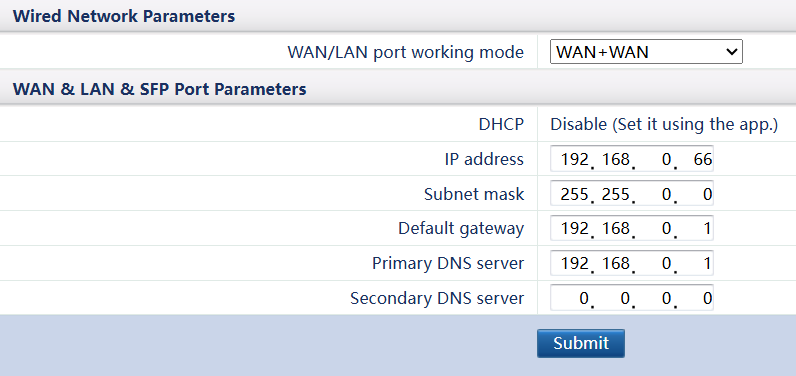This screenshot has height=376, width=796.
Task: Click the third octet of IP address
Action: point(654,160)
